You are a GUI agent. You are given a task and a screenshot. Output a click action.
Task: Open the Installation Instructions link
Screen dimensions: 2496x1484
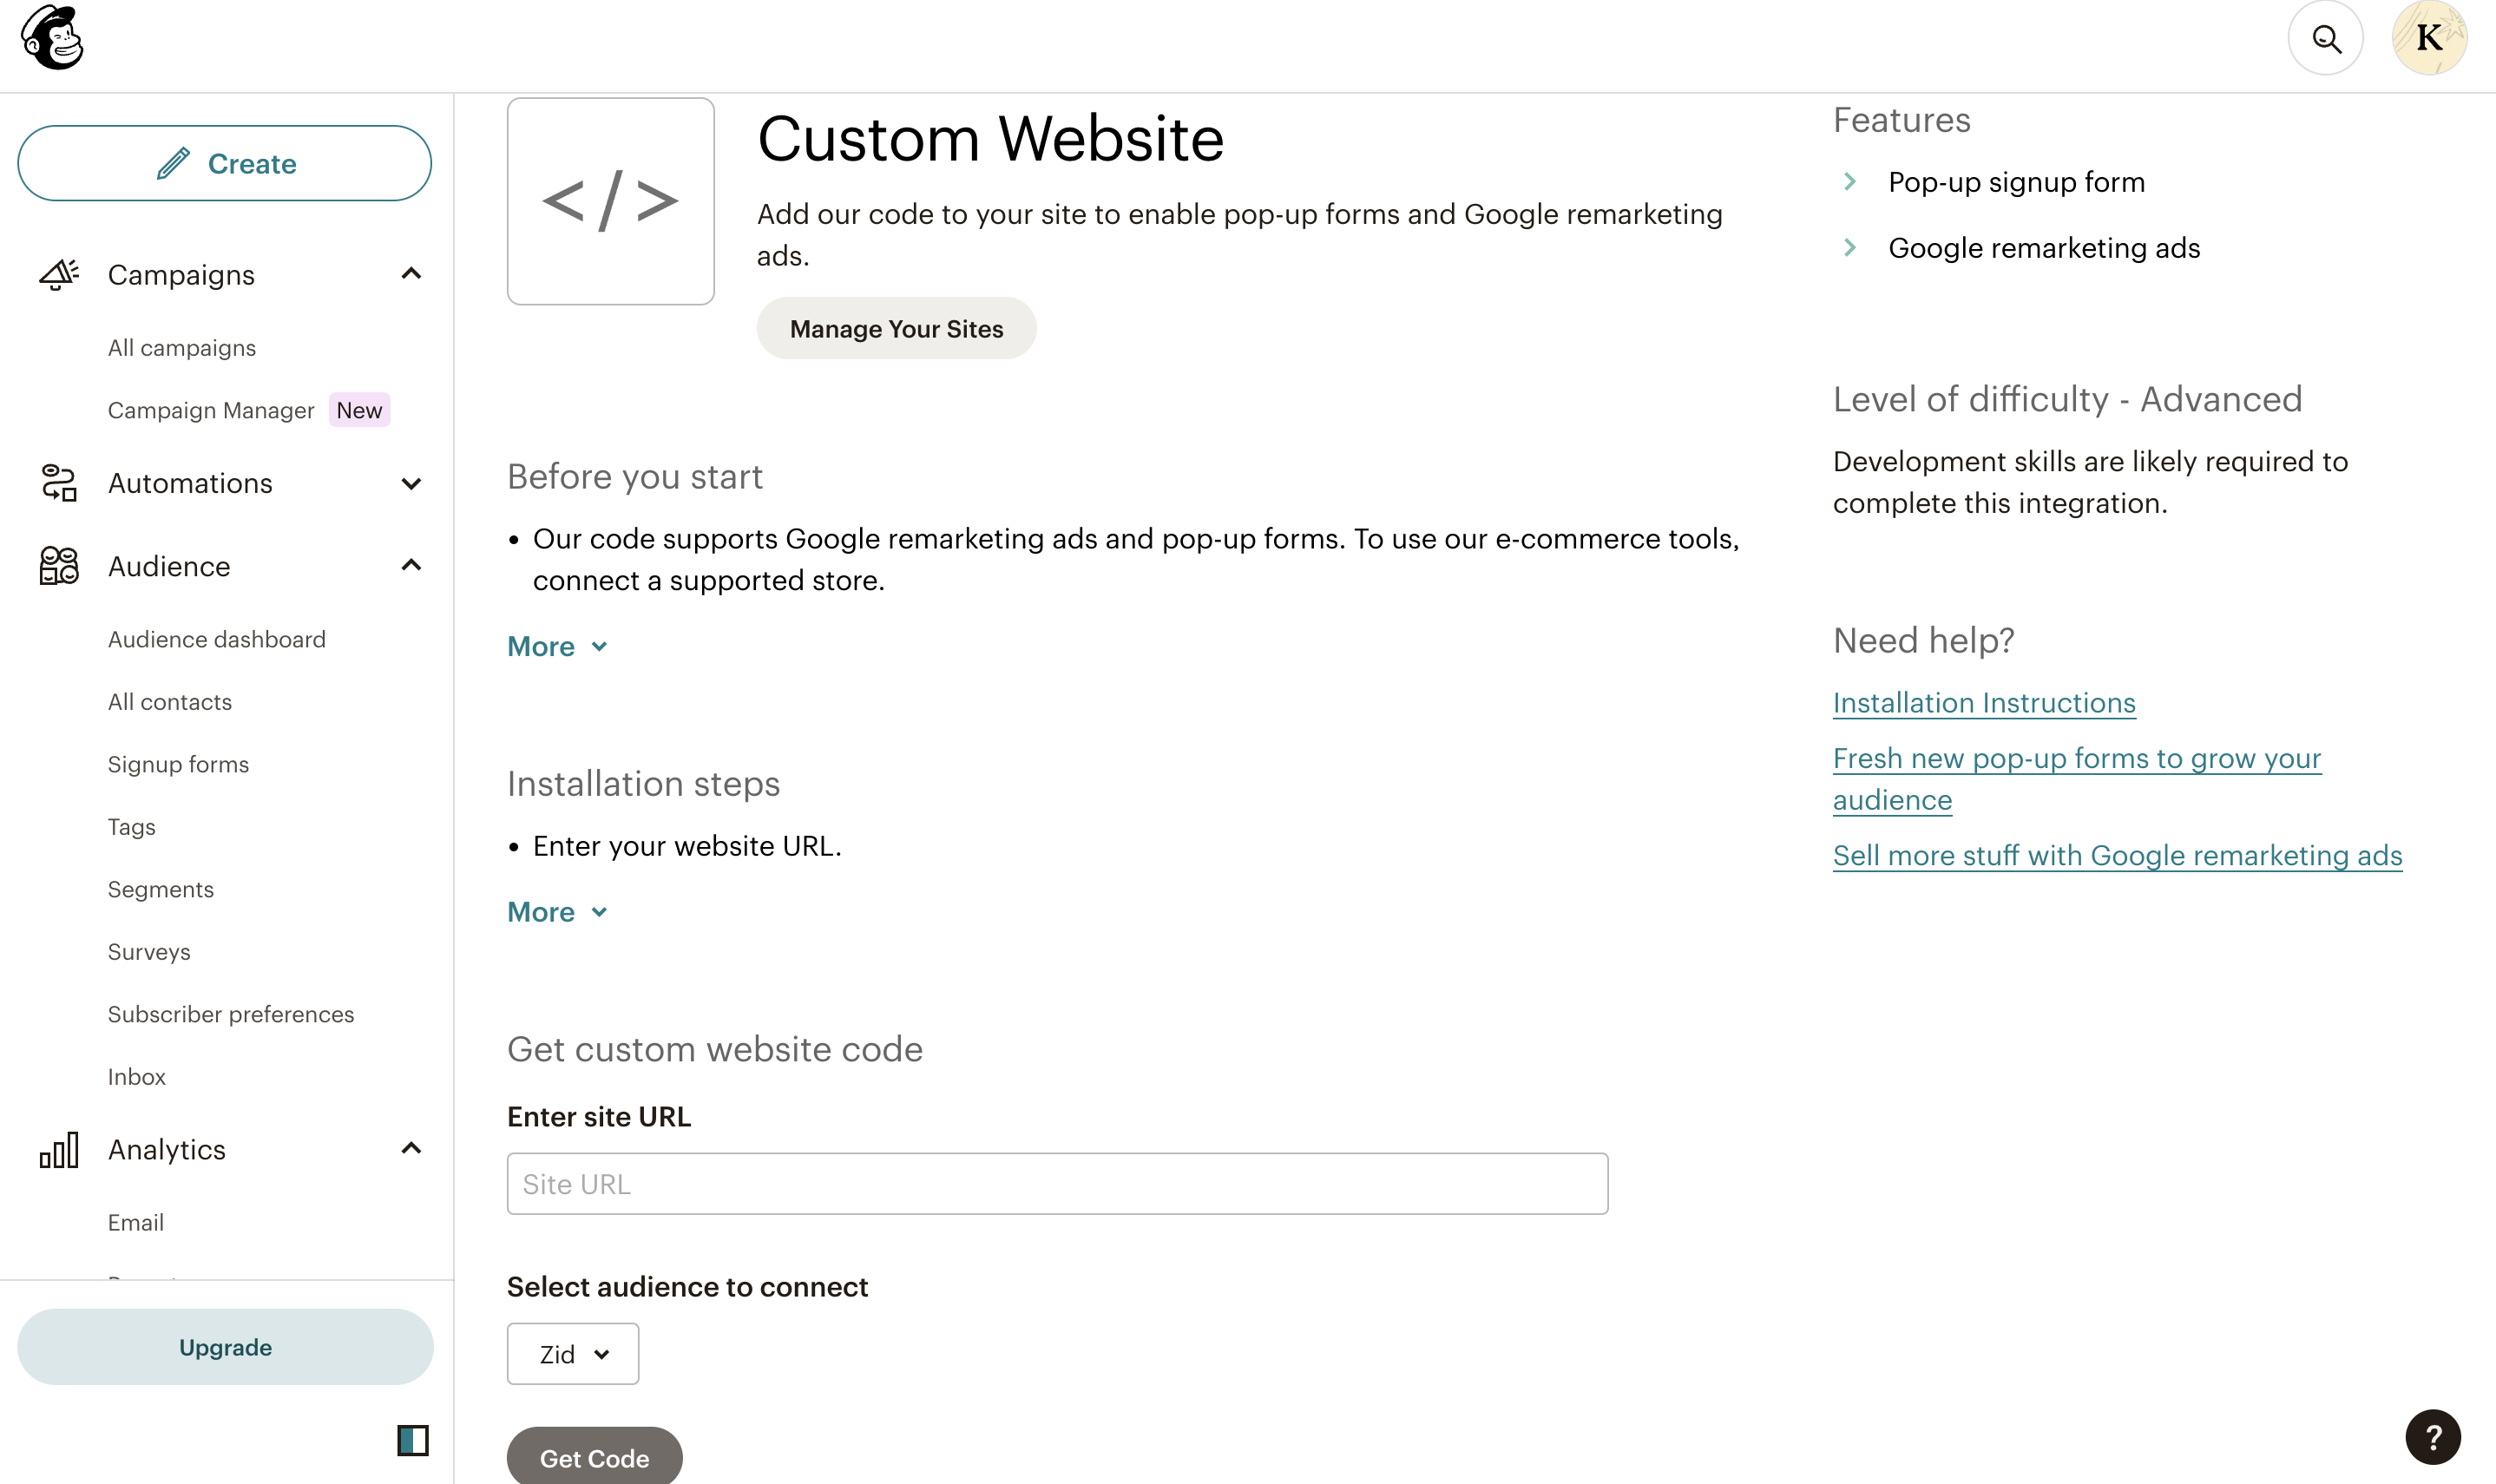tap(1983, 702)
